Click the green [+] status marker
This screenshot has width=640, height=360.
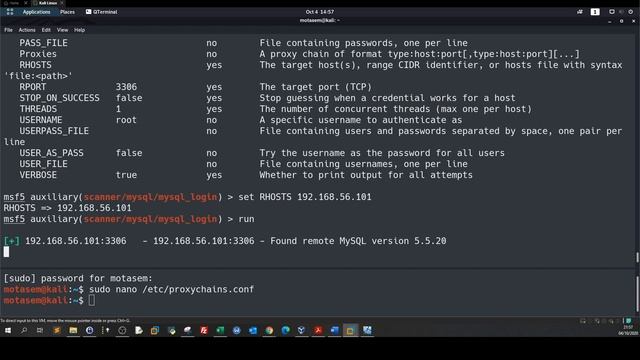[x=11, y=241]
